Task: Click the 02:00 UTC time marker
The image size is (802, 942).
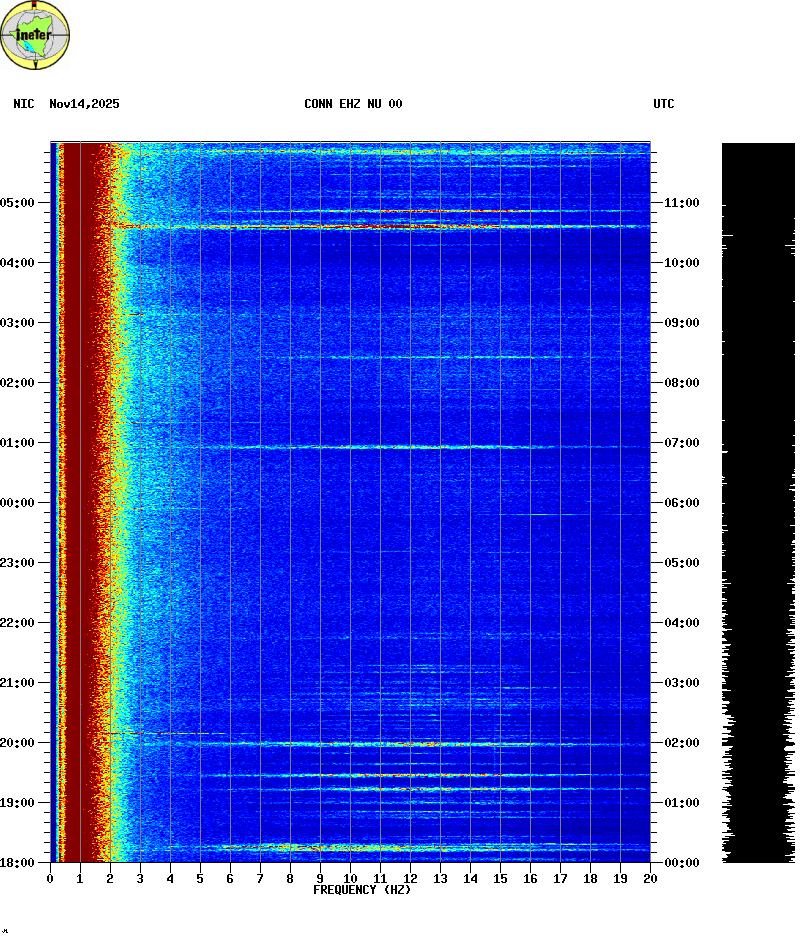Action: (682, 743)
